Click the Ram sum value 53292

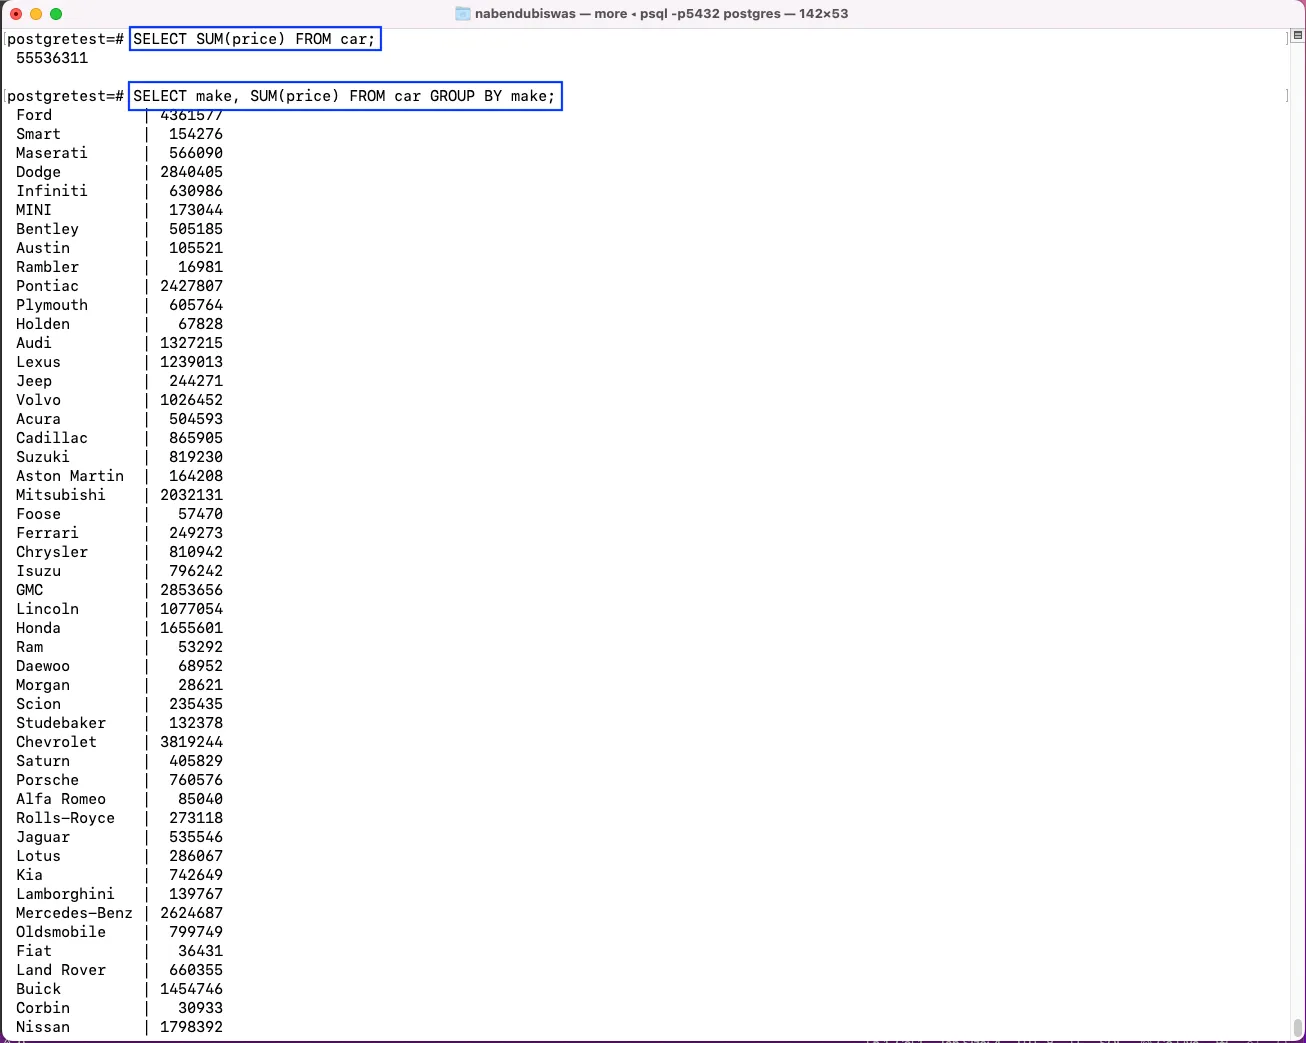(x=201, y=647)
